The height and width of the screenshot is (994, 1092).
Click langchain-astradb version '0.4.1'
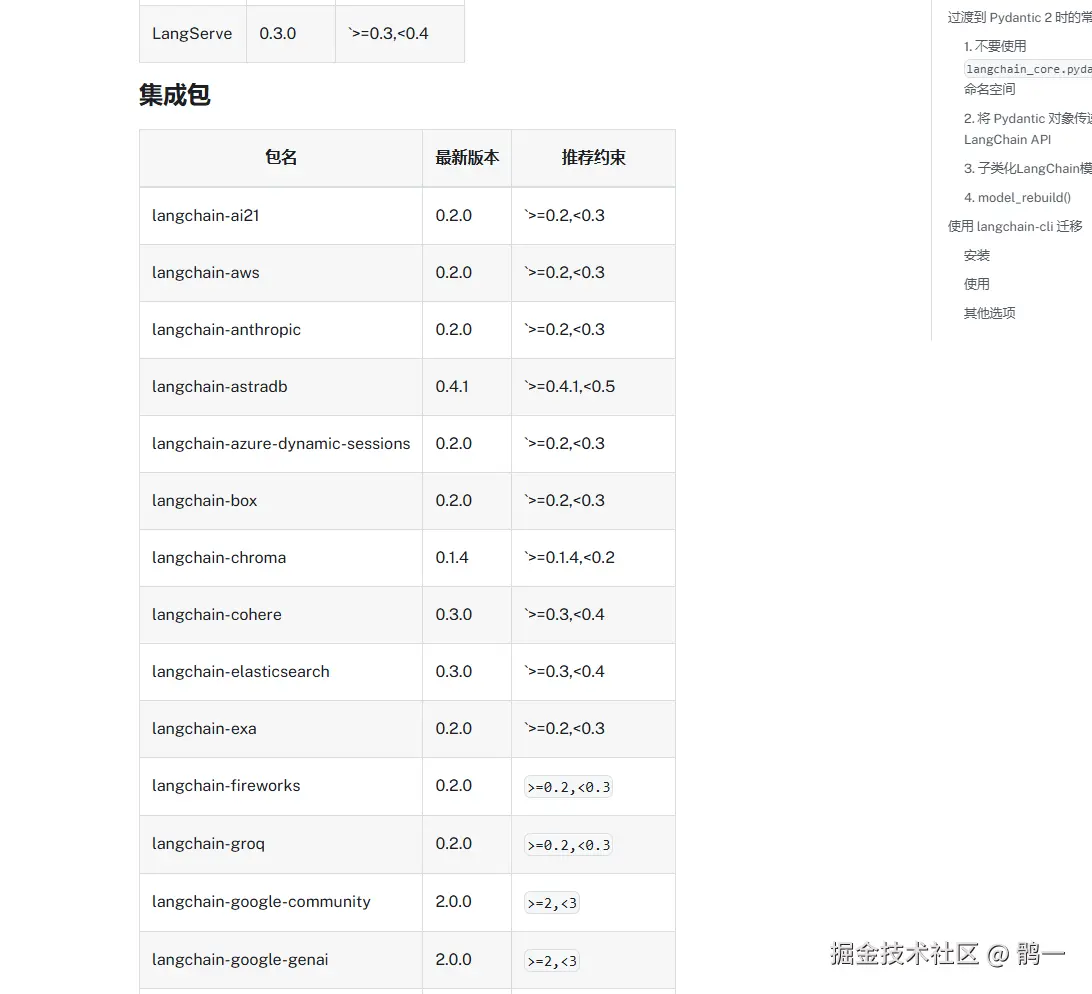click(452, 387)
